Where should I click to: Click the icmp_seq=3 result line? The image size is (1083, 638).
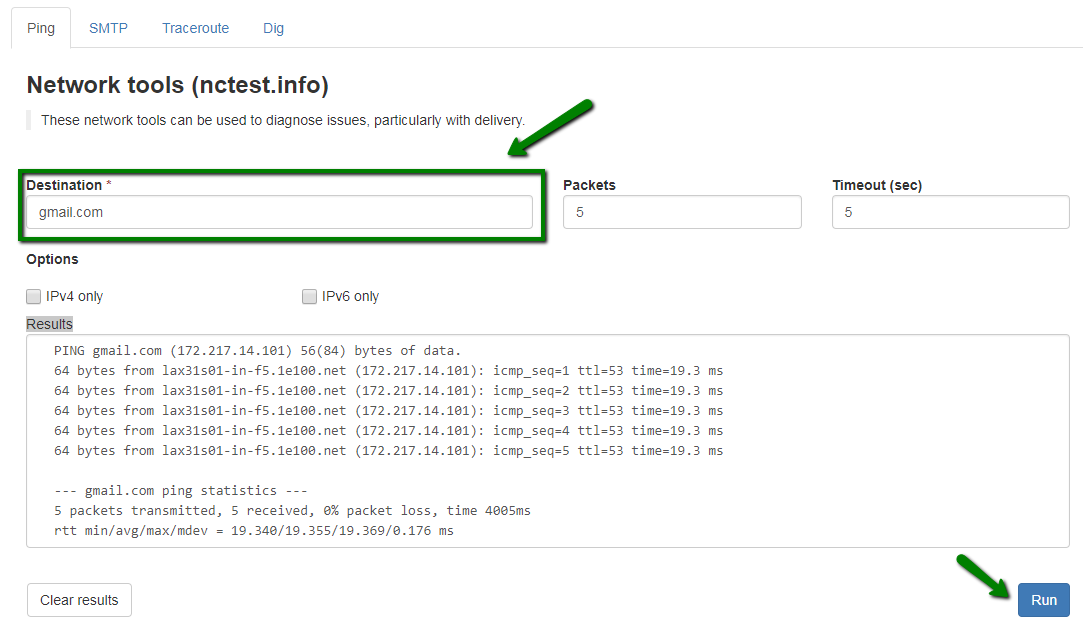[388, 411]
